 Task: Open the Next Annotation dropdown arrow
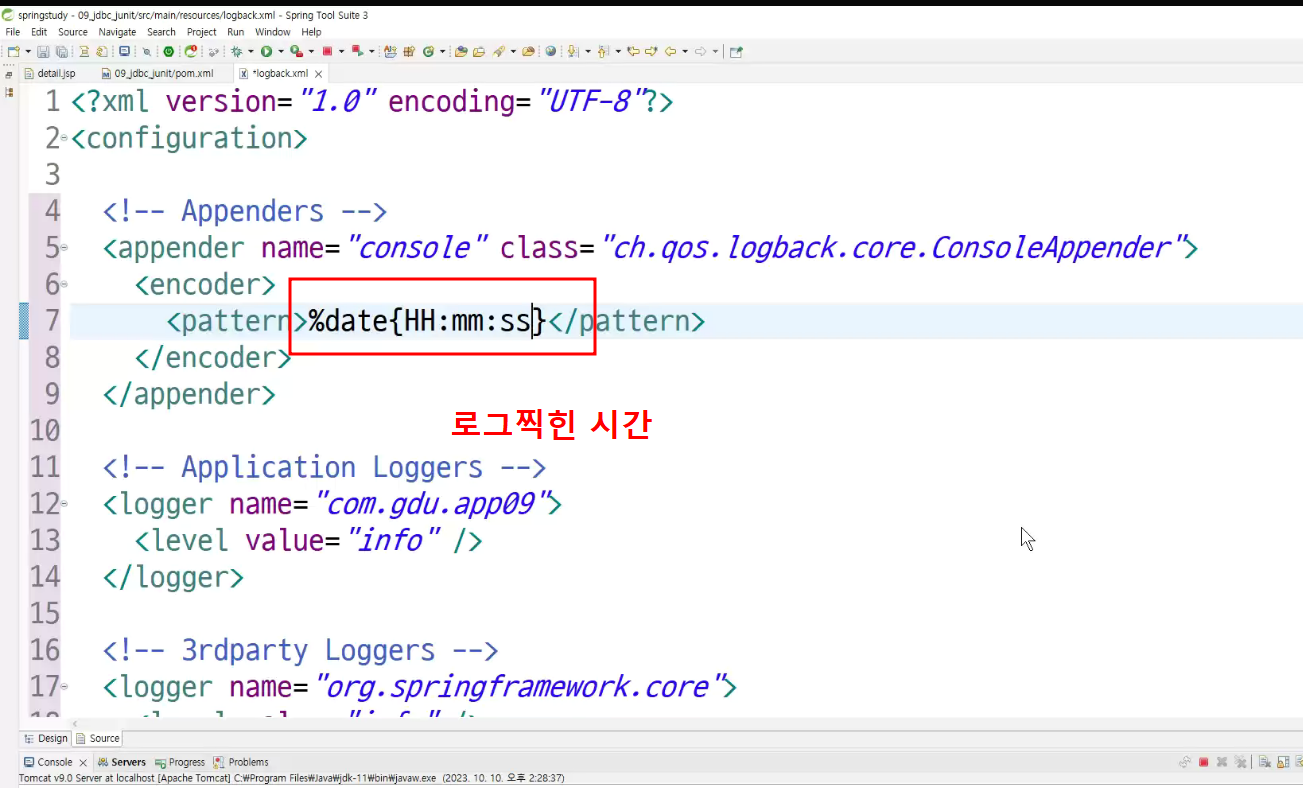tap(587, 51)
